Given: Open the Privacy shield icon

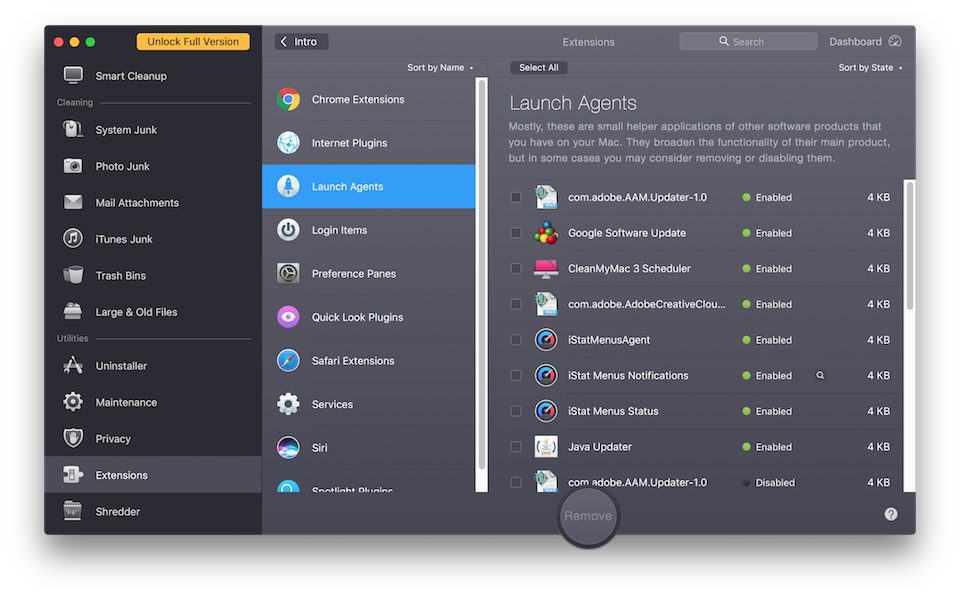Looking at the screenshot, I should (x=73, y=438).
